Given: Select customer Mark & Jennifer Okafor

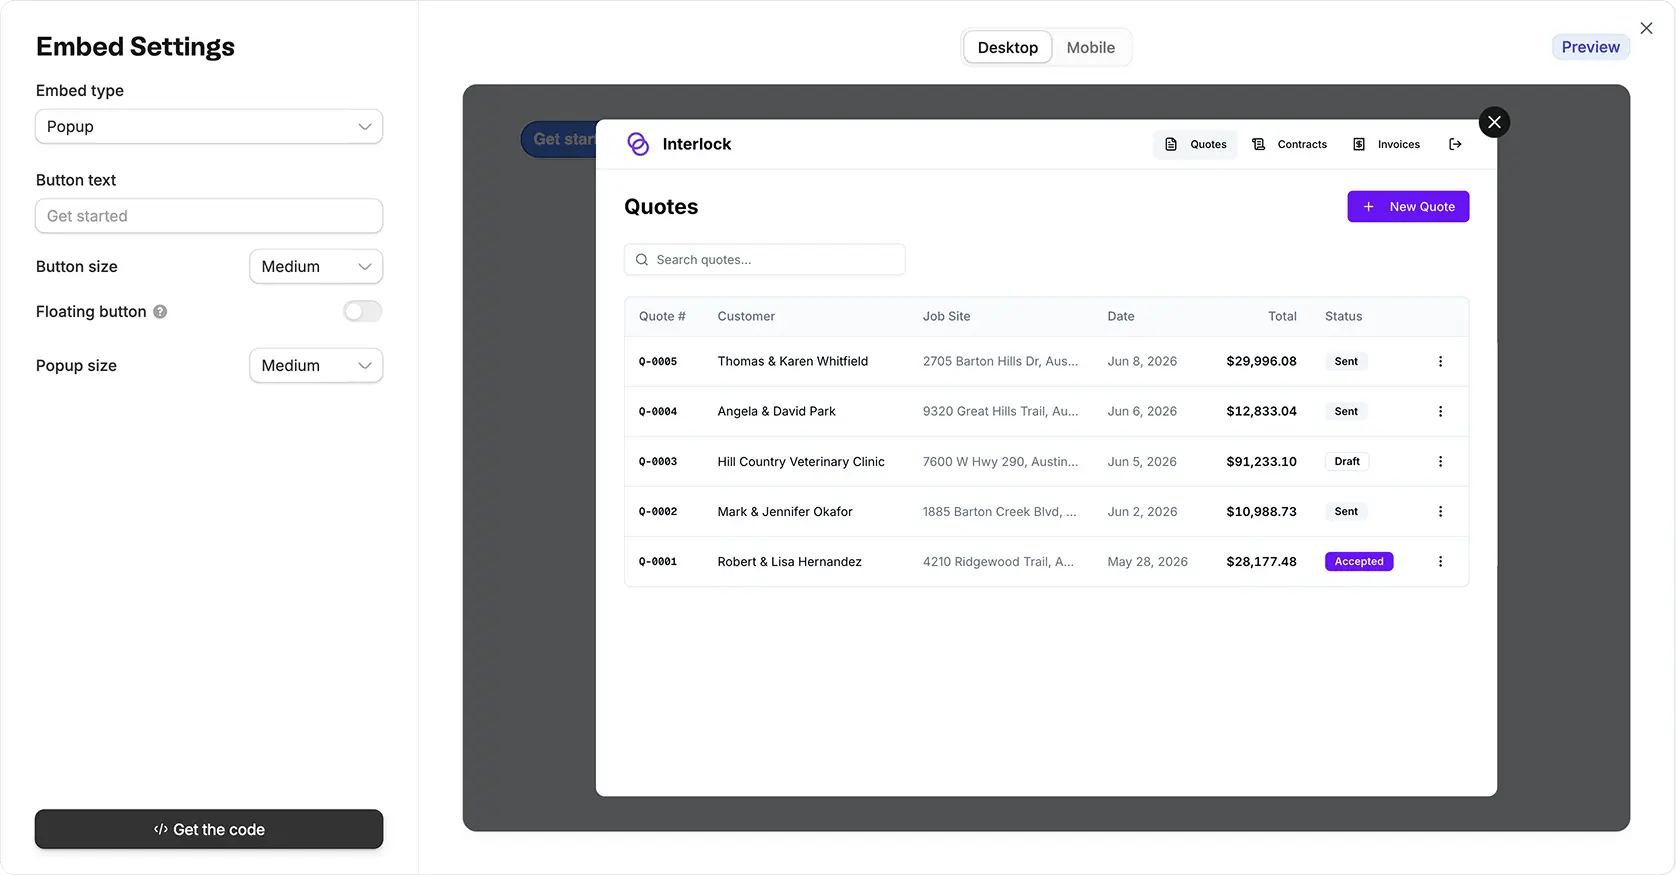Looking at the screenshot, I should click(785, 511).
